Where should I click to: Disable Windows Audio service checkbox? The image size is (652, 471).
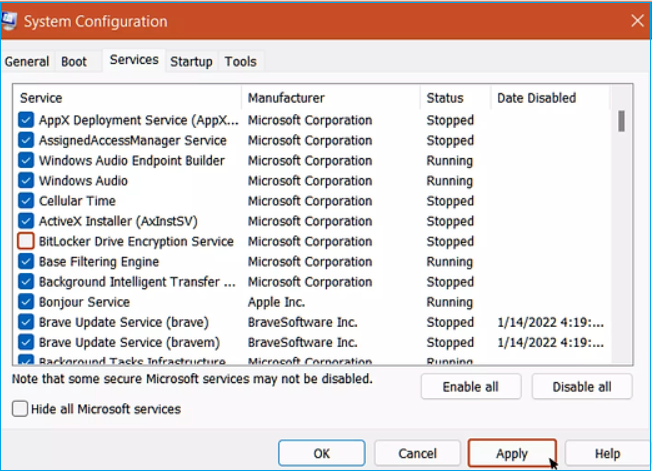pos(26,181)
